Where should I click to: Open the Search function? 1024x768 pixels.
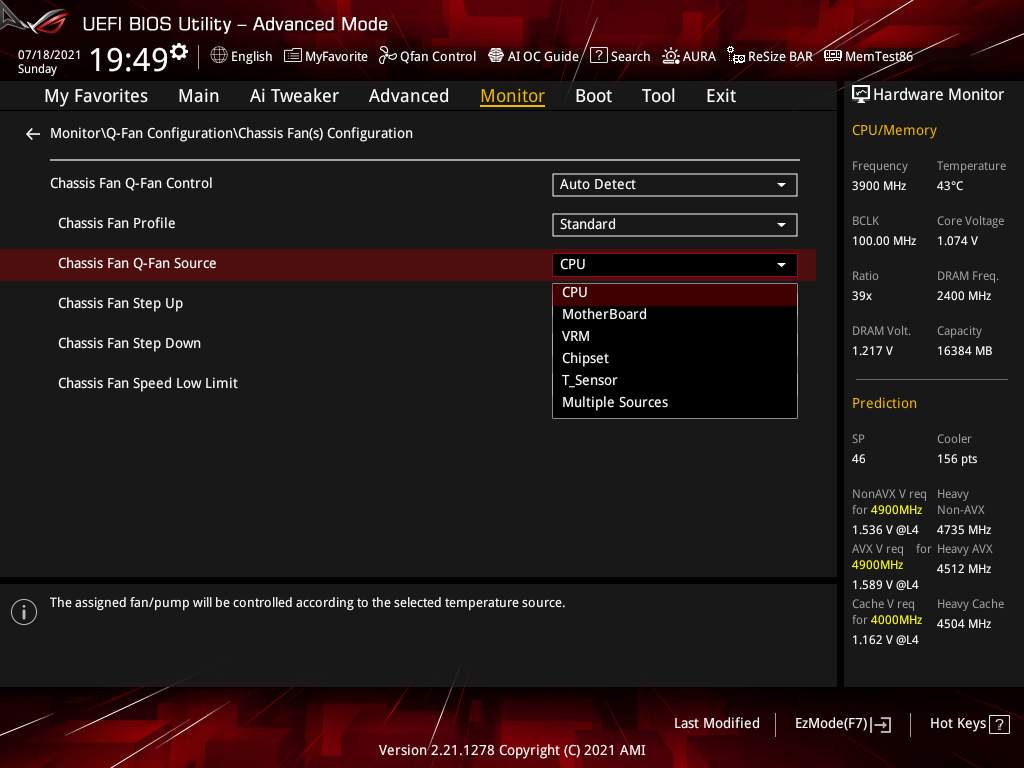tap(620, 56)
